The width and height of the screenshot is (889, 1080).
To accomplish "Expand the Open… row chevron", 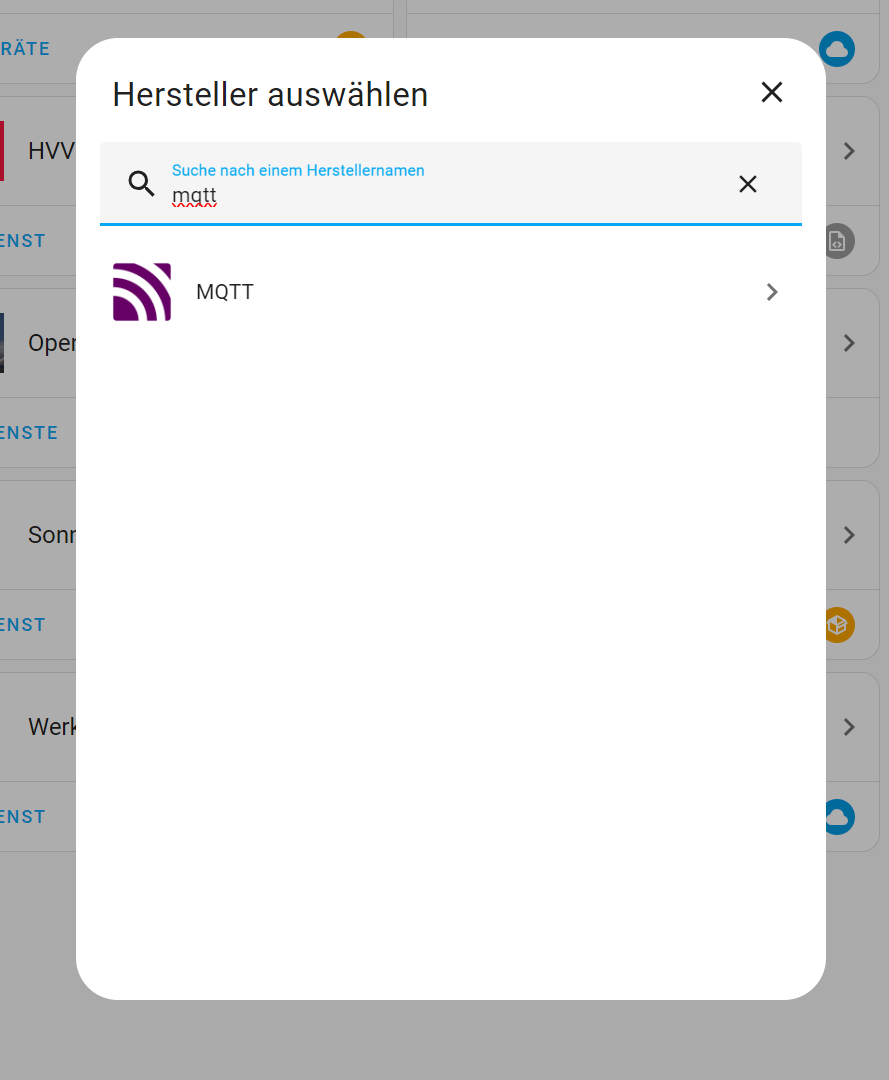I will pos(849,343).
